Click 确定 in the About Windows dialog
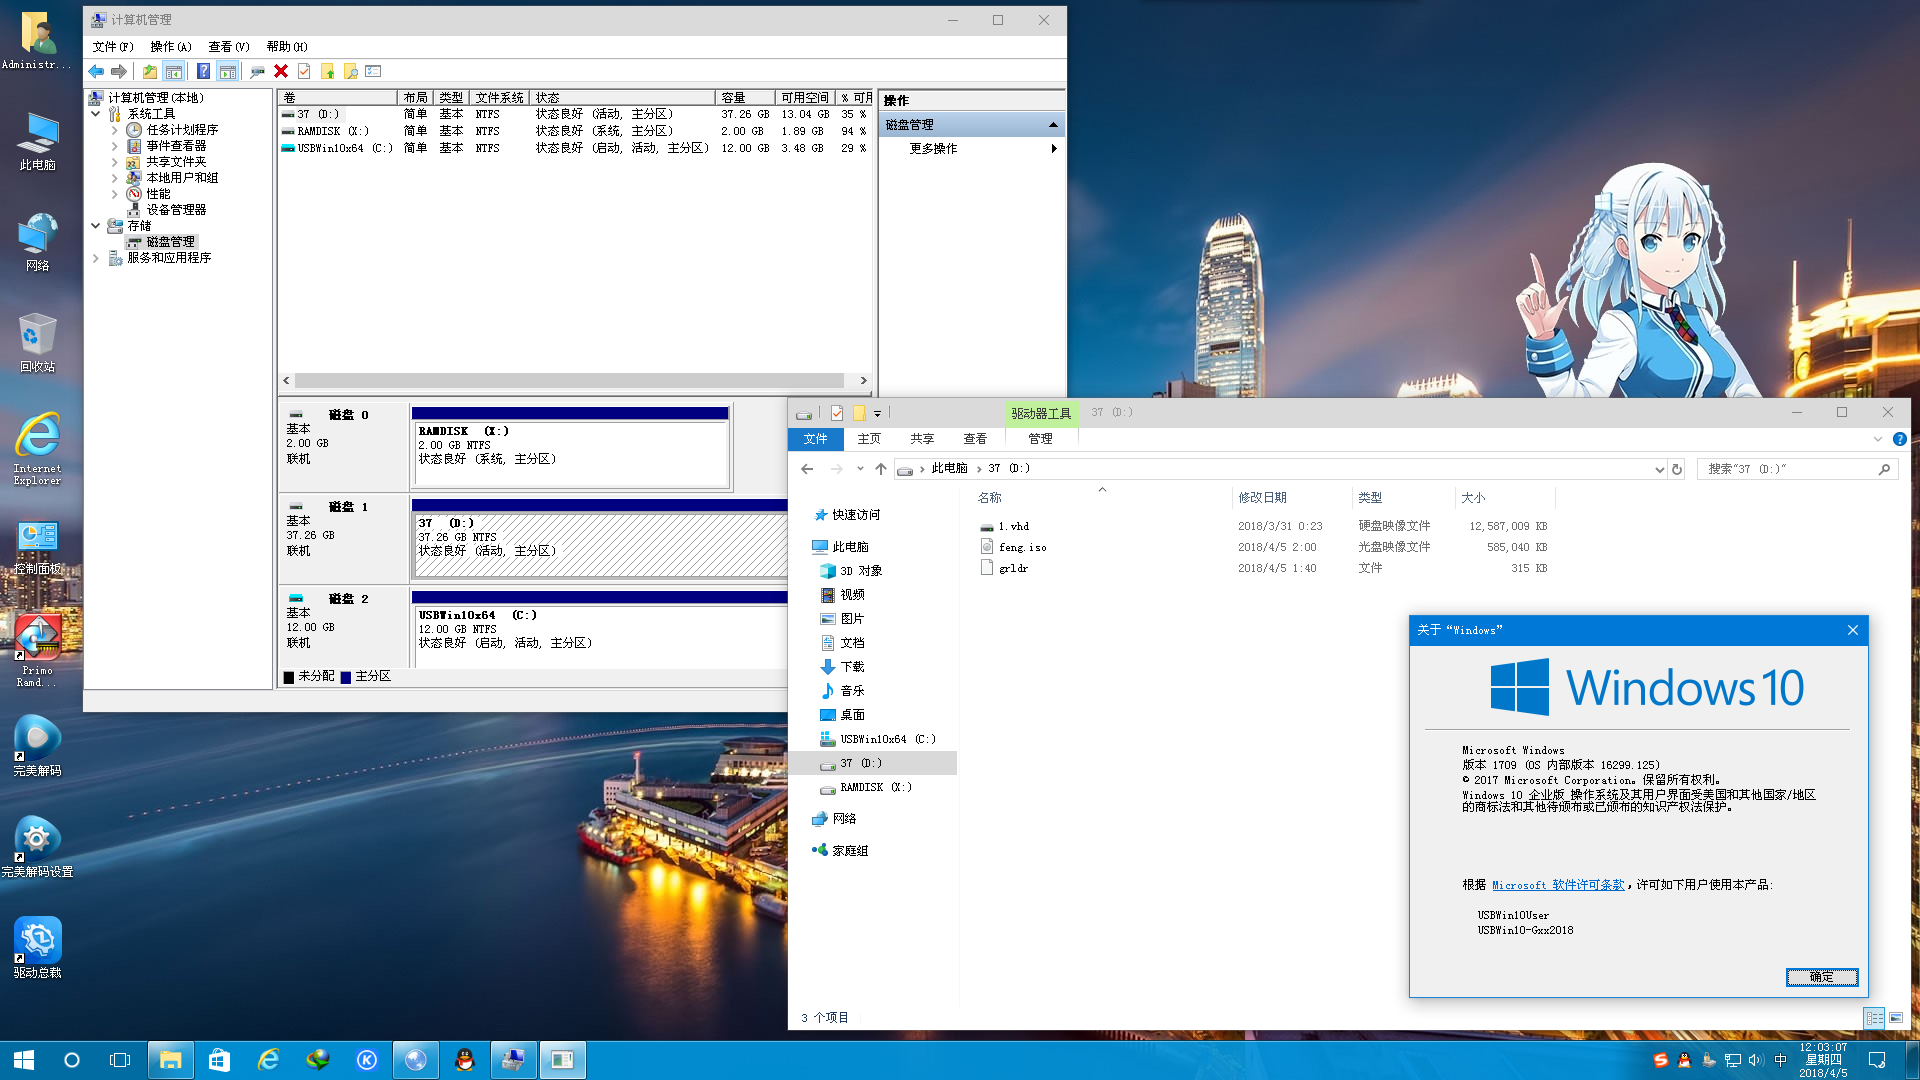The width and height of the screenshot is (1920, 1080). pyautogui.click(x=1822, y=977)
